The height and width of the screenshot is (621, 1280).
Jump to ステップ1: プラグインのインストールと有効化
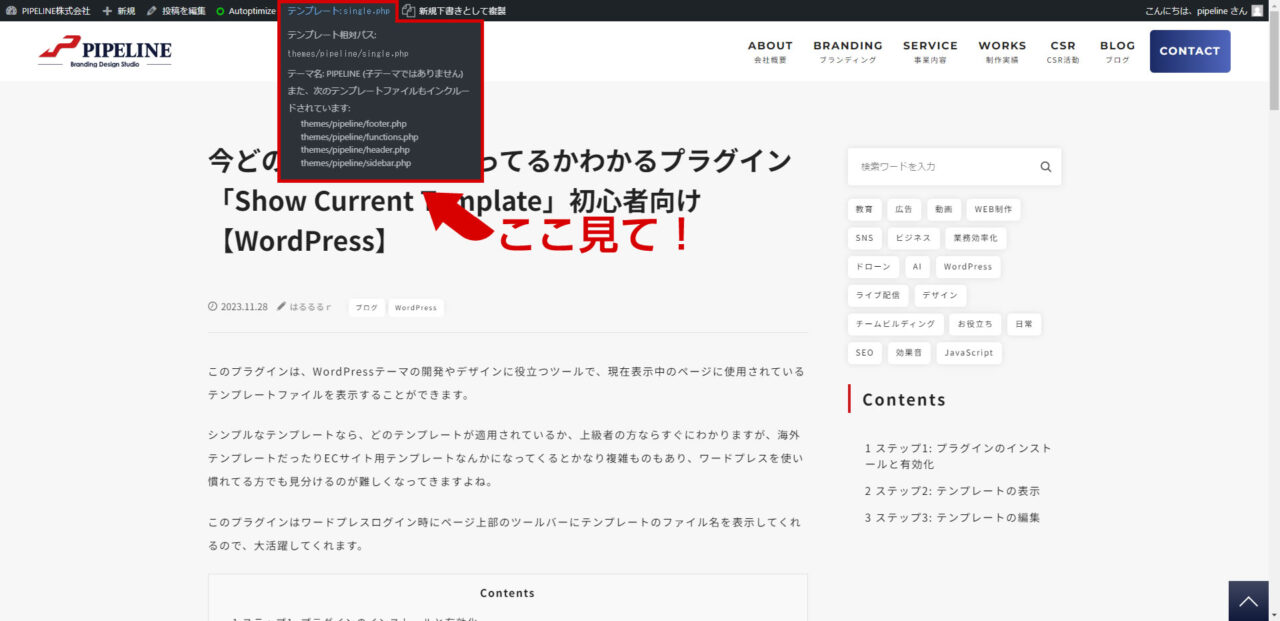click(958, 456)
